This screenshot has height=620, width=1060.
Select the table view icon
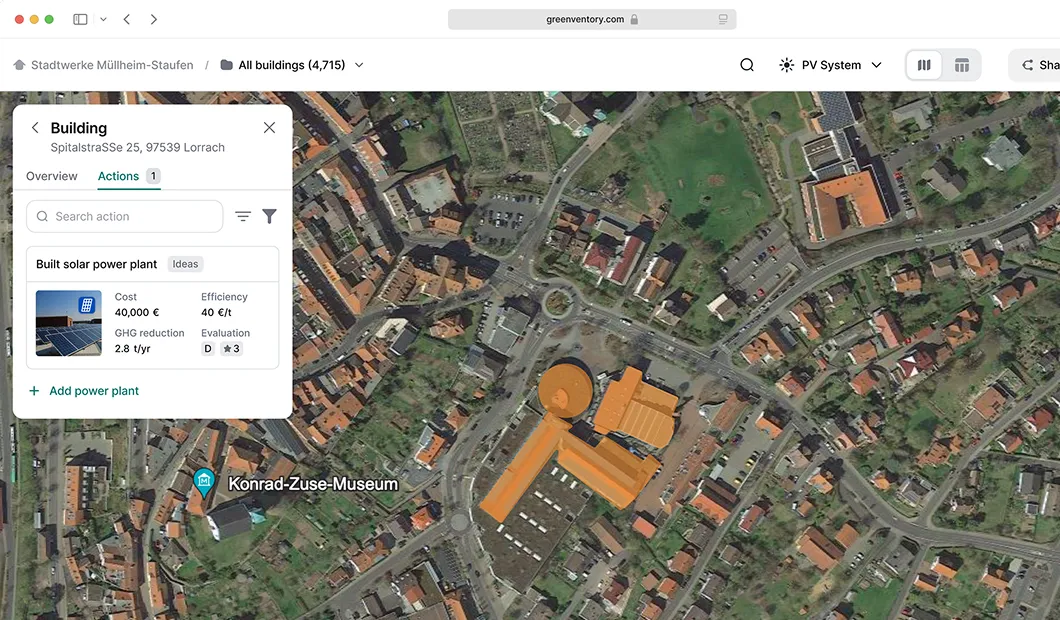(x=962, y=64)
